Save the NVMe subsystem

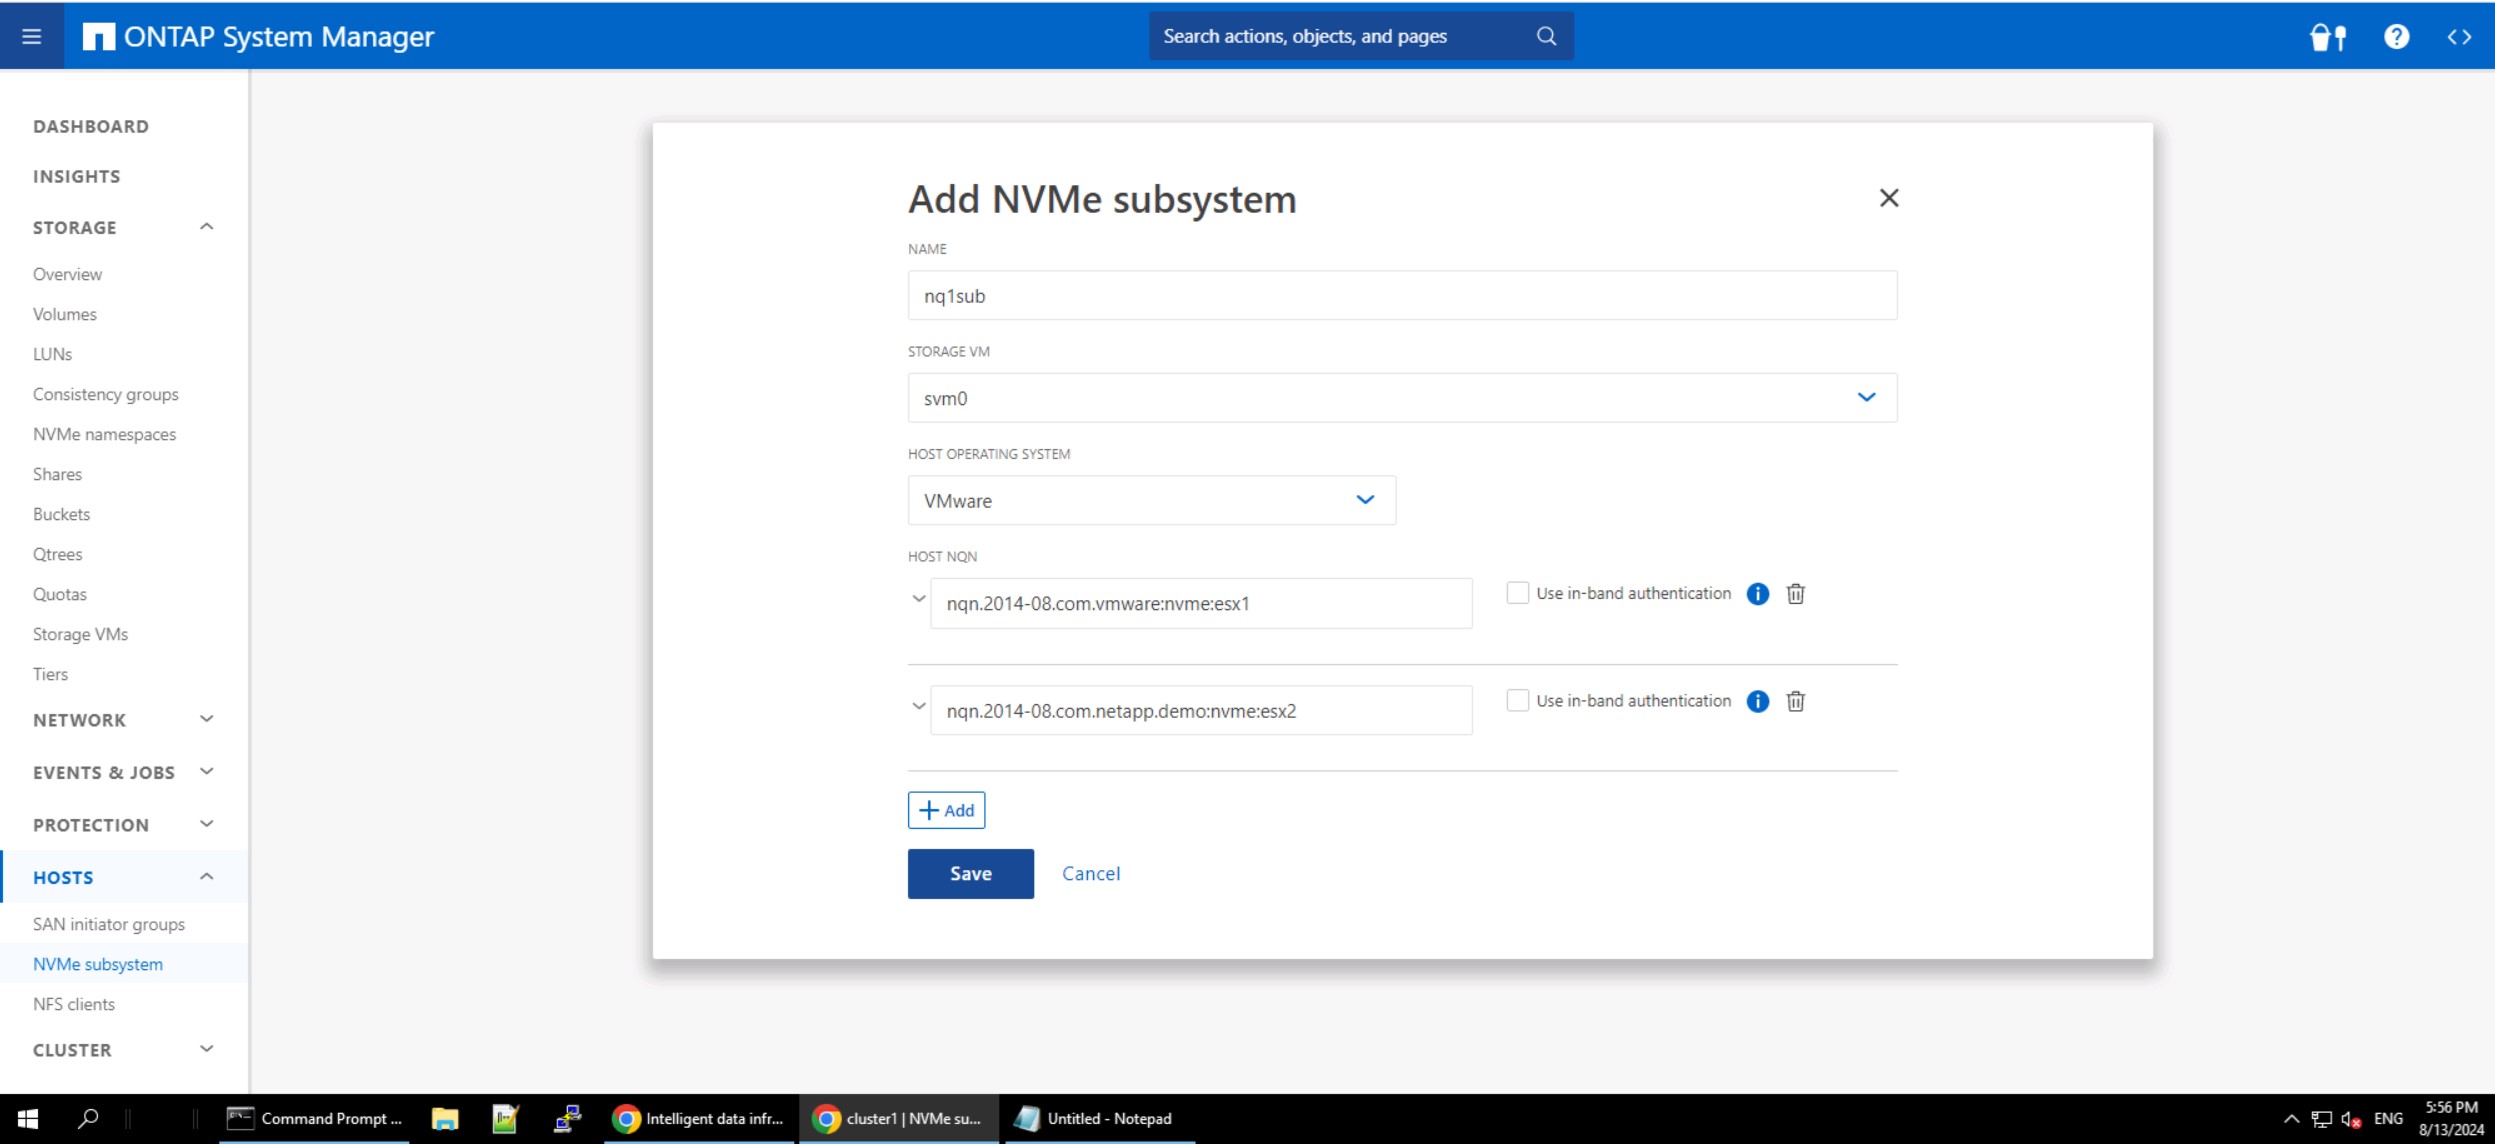[970, 874]
